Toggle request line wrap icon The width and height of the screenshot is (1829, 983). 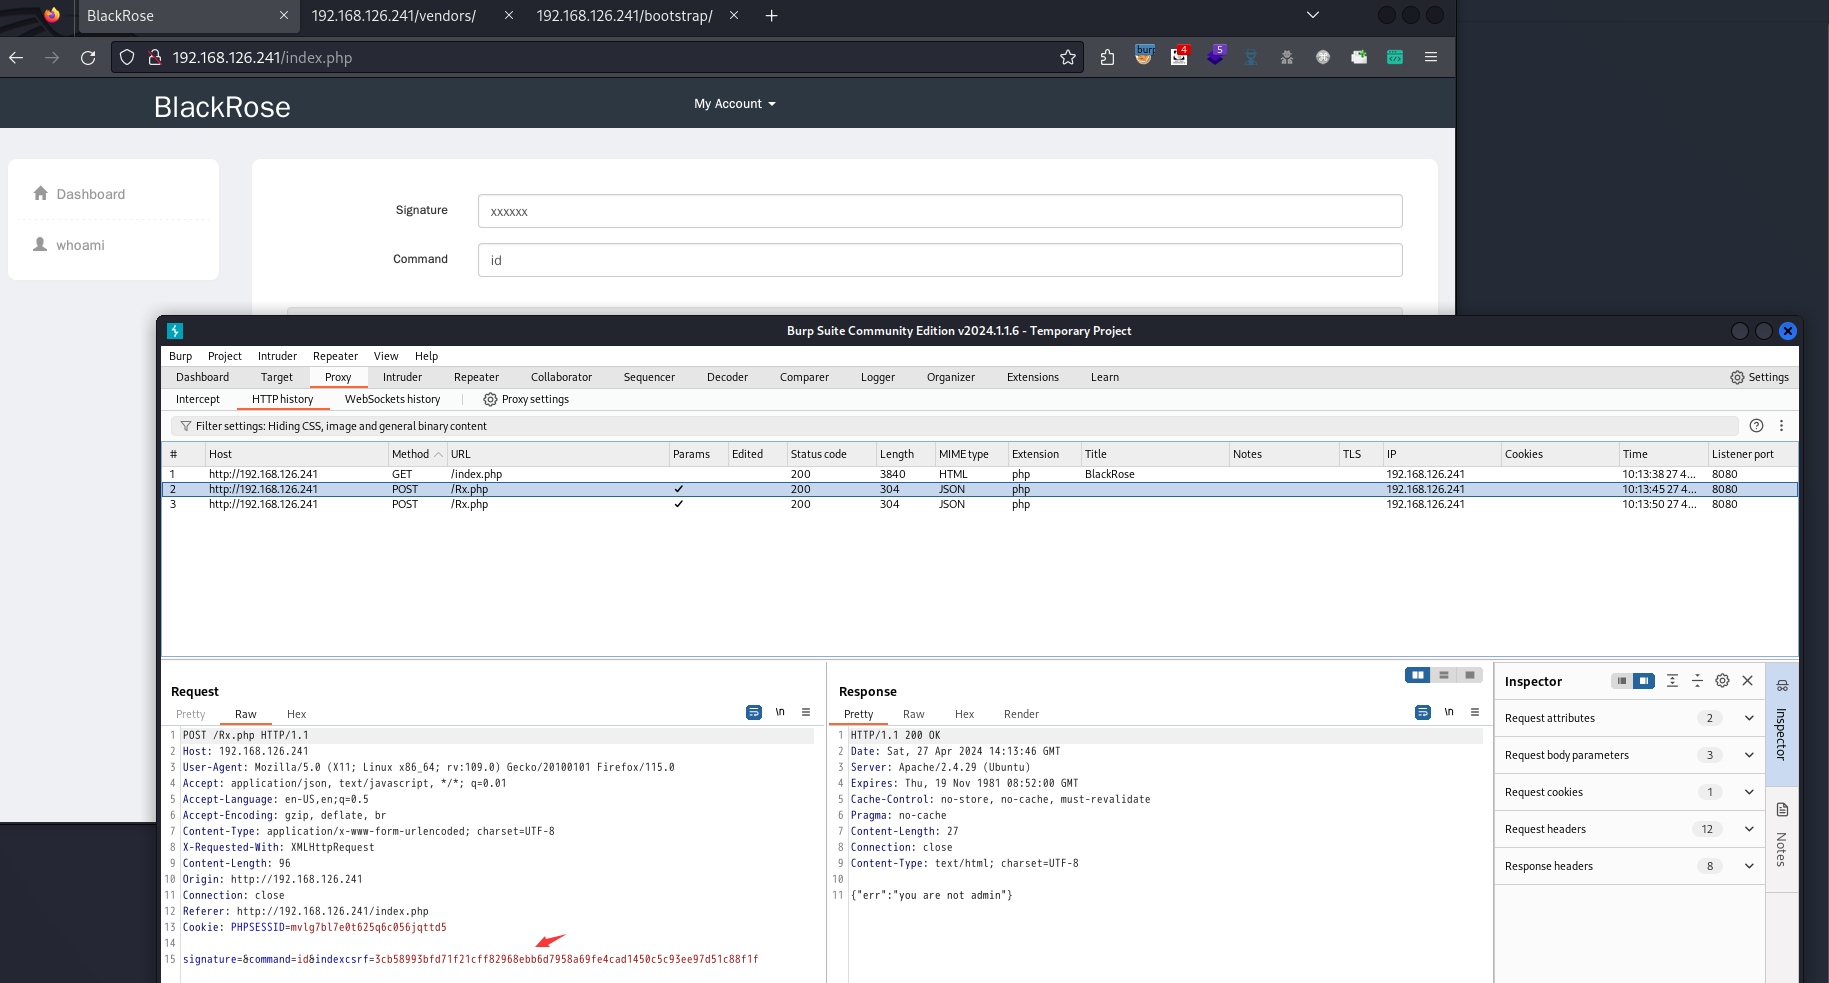(754, 712)
